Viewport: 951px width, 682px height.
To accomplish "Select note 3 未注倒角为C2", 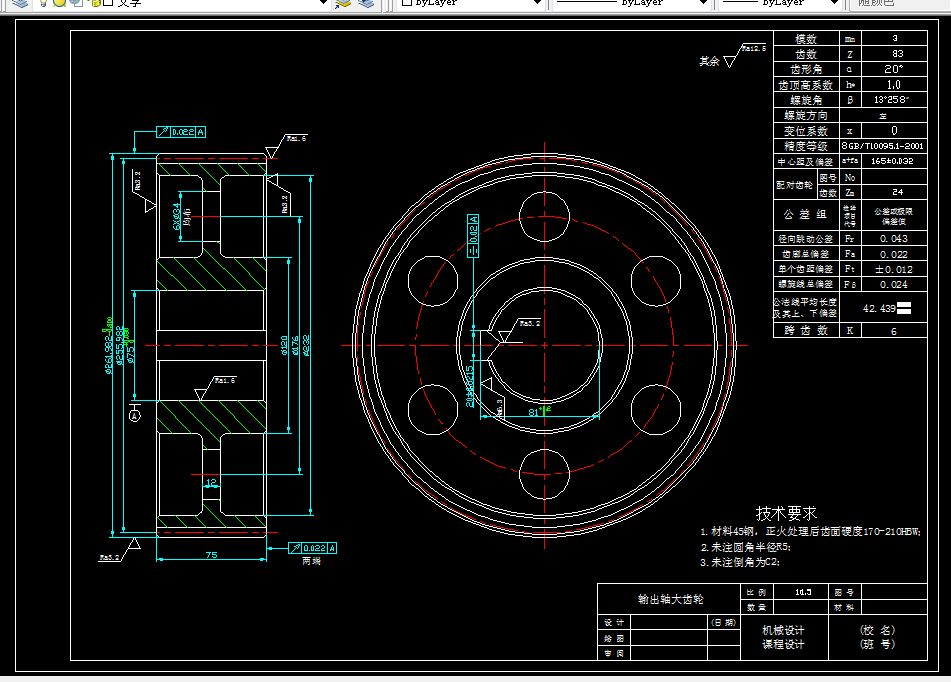I will (x=740, y=562).
